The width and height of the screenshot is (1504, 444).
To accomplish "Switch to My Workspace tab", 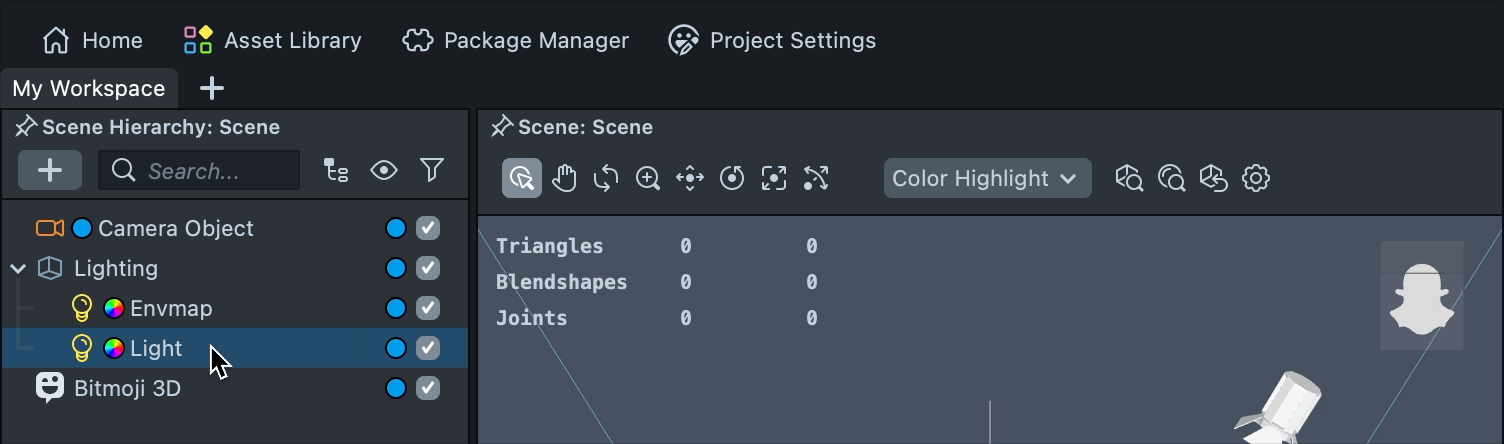I will click(89, 89).
